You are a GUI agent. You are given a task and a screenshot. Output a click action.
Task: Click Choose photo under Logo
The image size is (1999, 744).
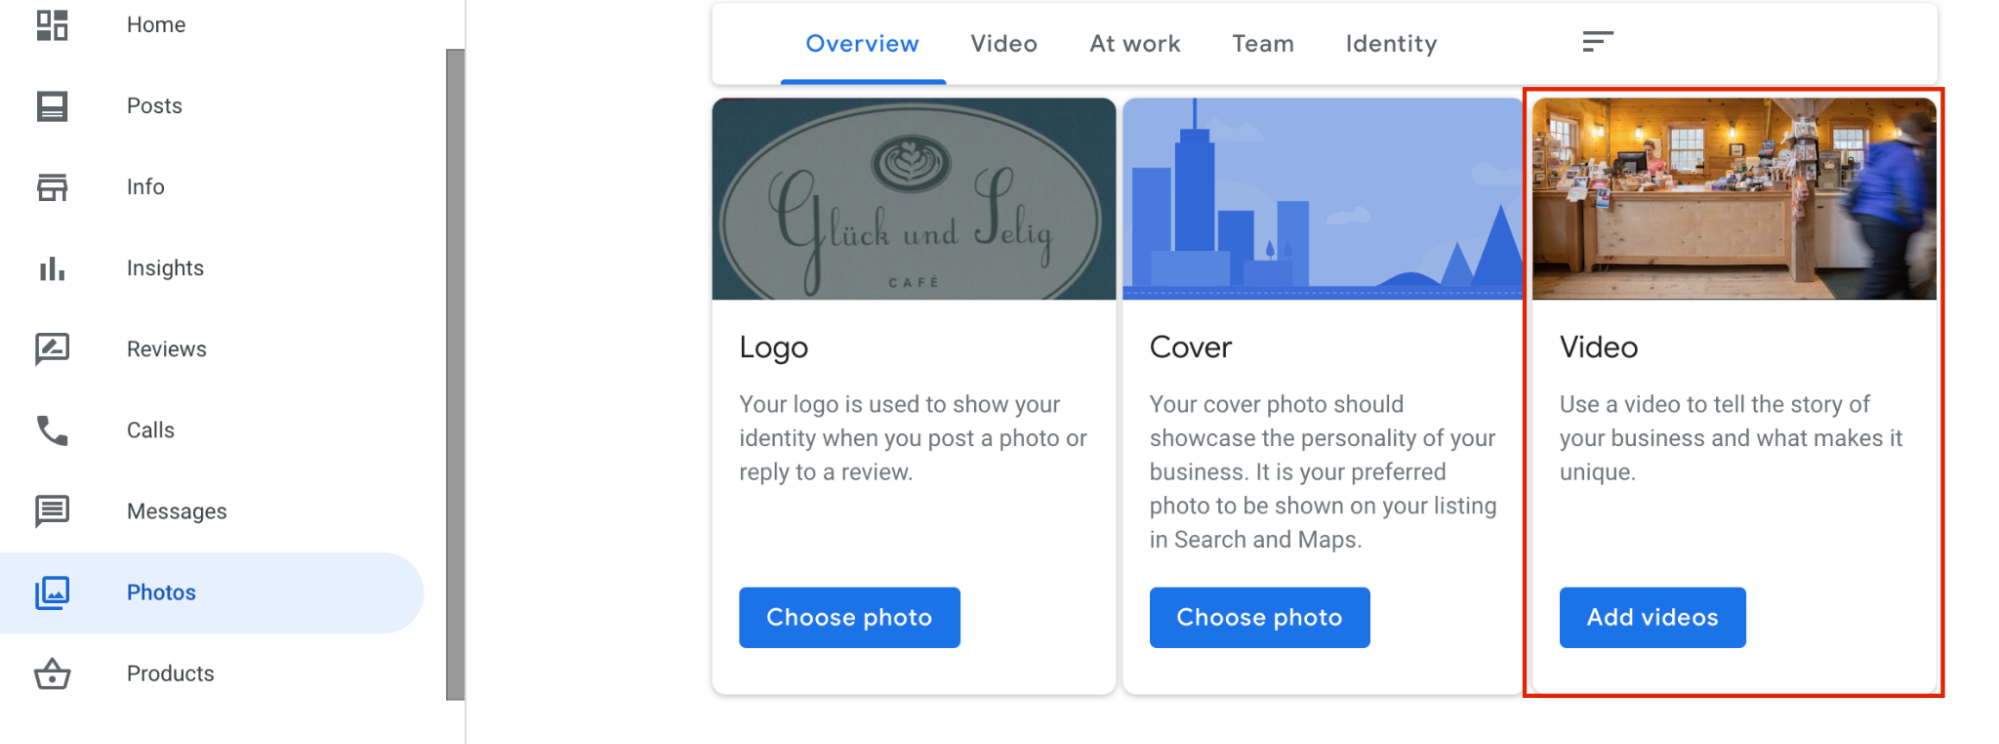849,617
